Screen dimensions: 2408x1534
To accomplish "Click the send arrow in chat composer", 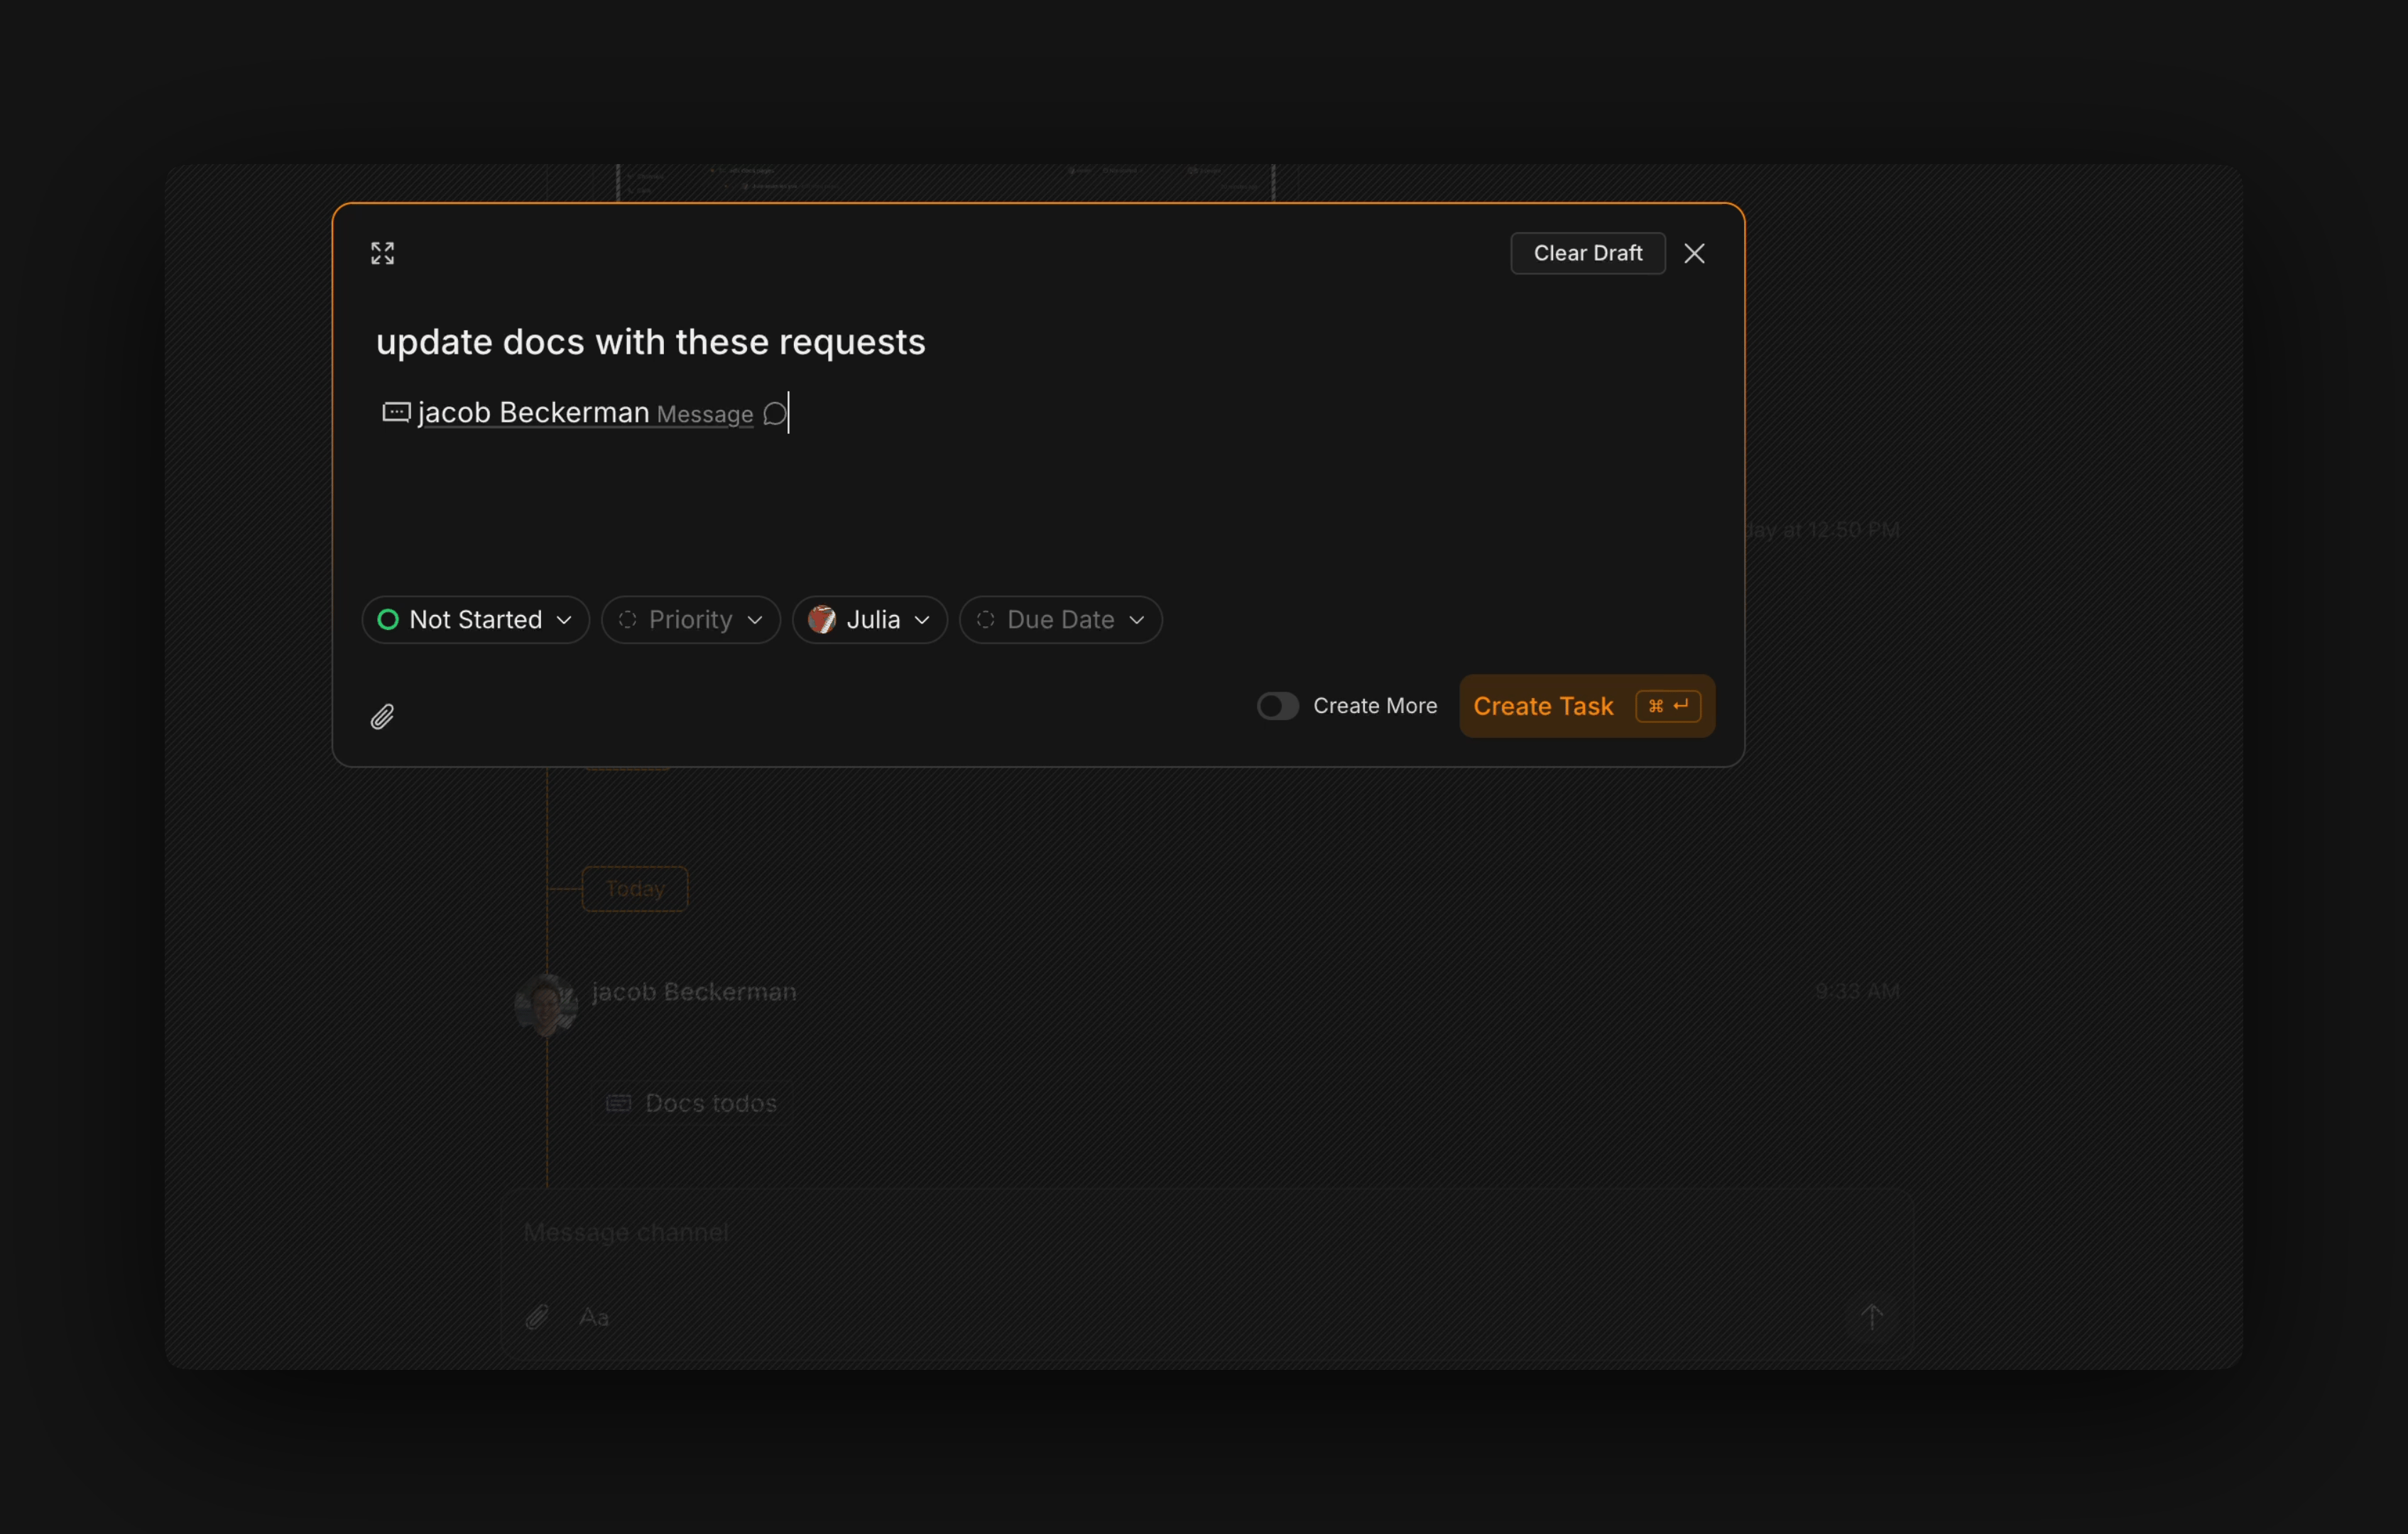I will [1872, 1317].
